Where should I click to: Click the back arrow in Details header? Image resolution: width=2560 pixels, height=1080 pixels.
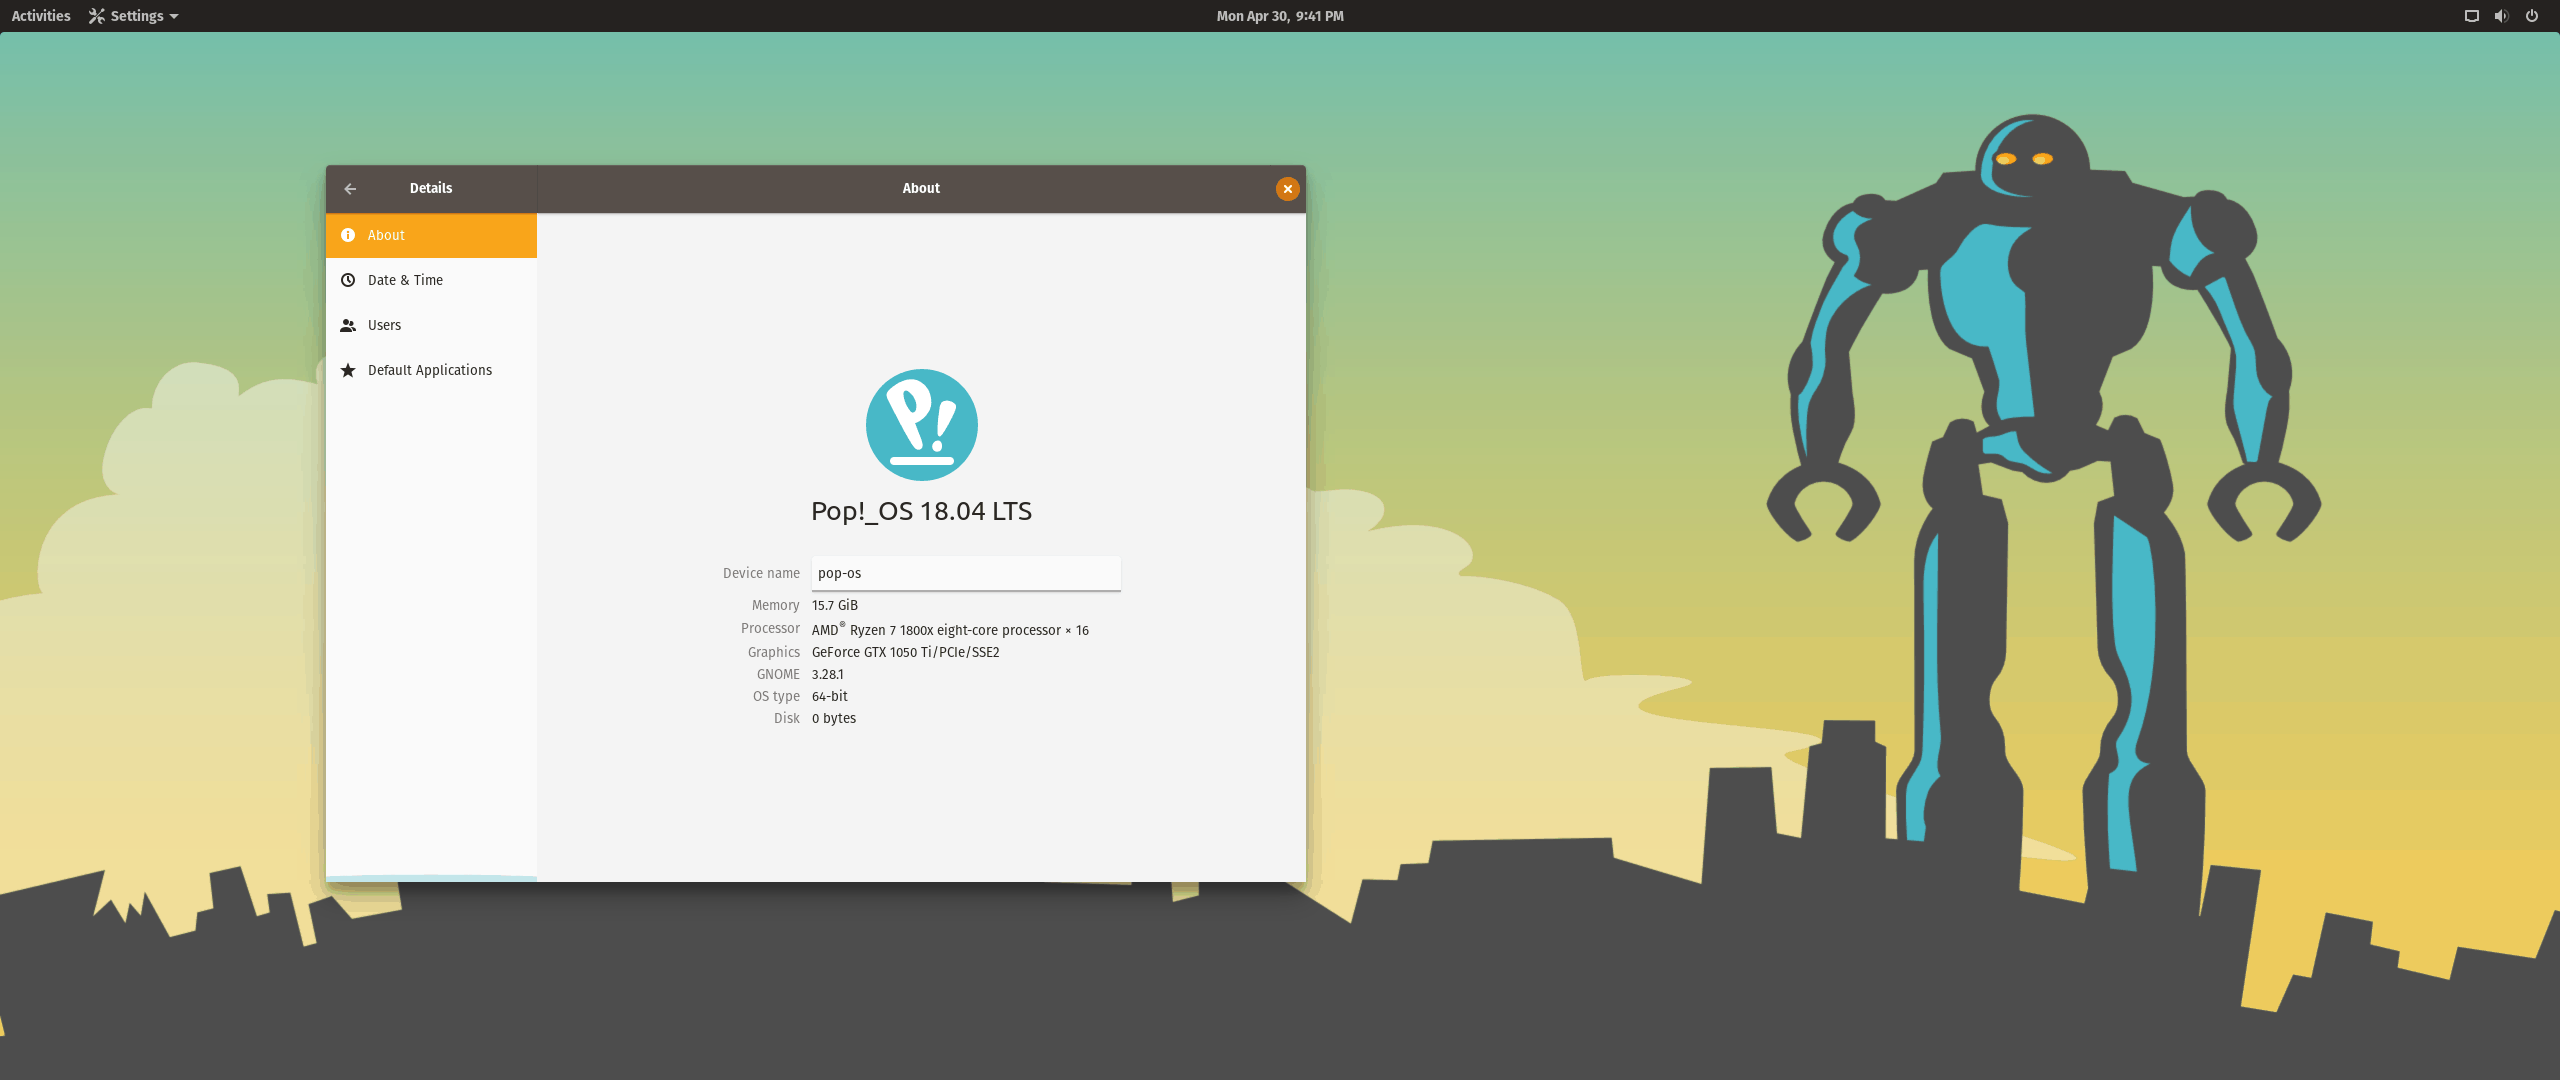click(350, 189)
